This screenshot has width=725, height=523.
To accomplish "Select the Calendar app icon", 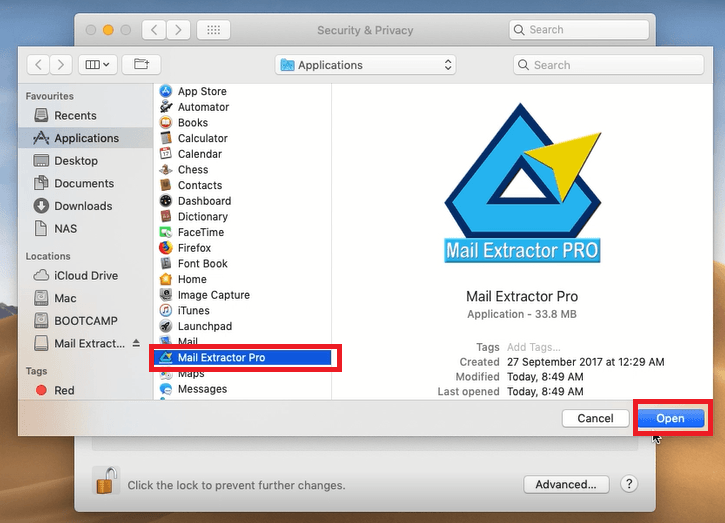I will click(x=166, y=154).
